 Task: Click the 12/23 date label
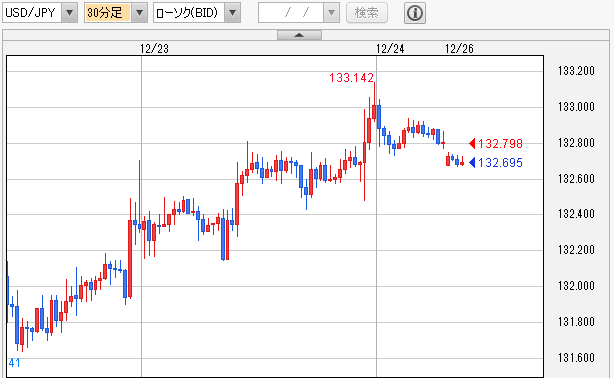point(154,49)
